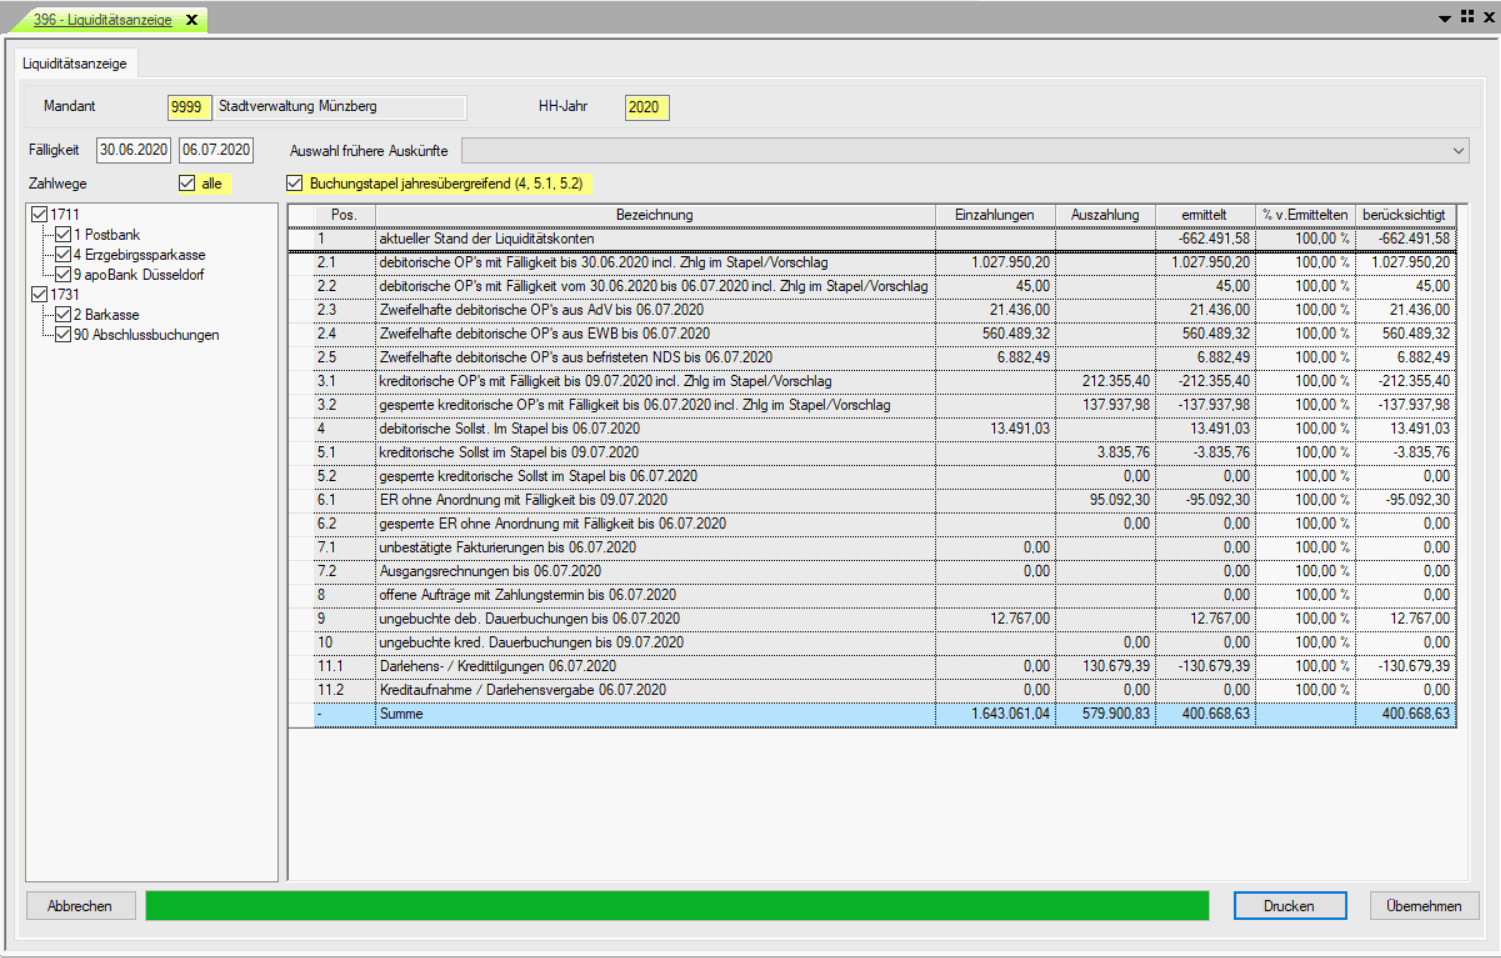The width and height of the screenshot is (1501, 958).
Task: Toggle the 1711 parent node checkbox
Action: pos(39,214)
